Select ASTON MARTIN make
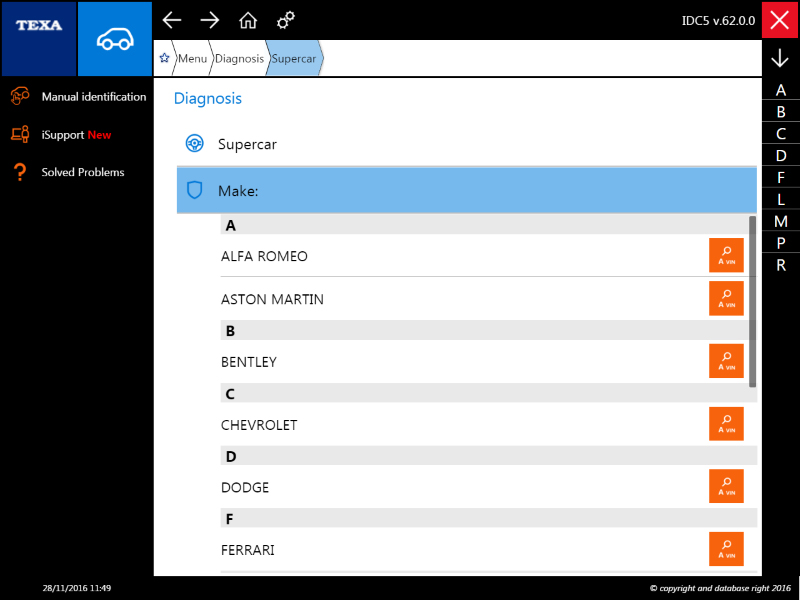 (x=272, y=299)
